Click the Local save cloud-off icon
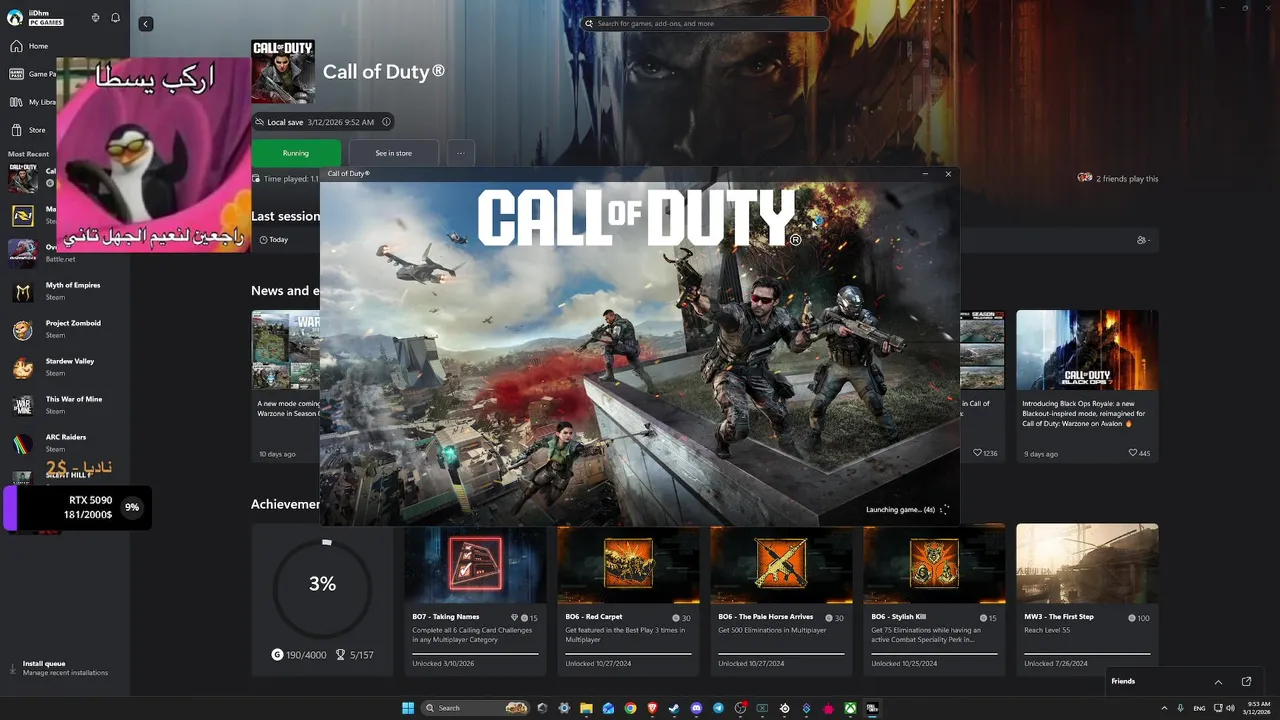This screenshot has height=720, width=1280. (260, 122)
